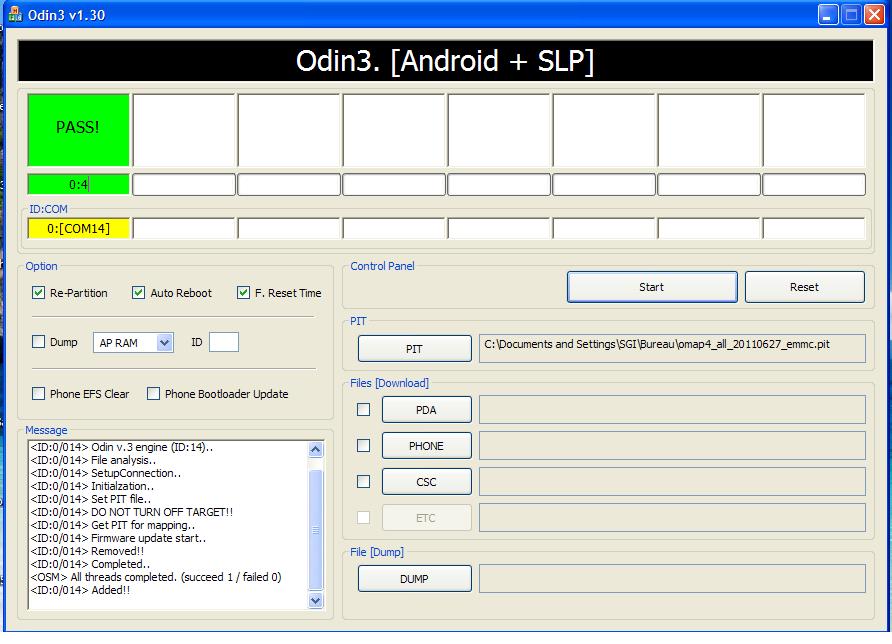Click the Reset button

pyautogui.click(x=804, y=287)
